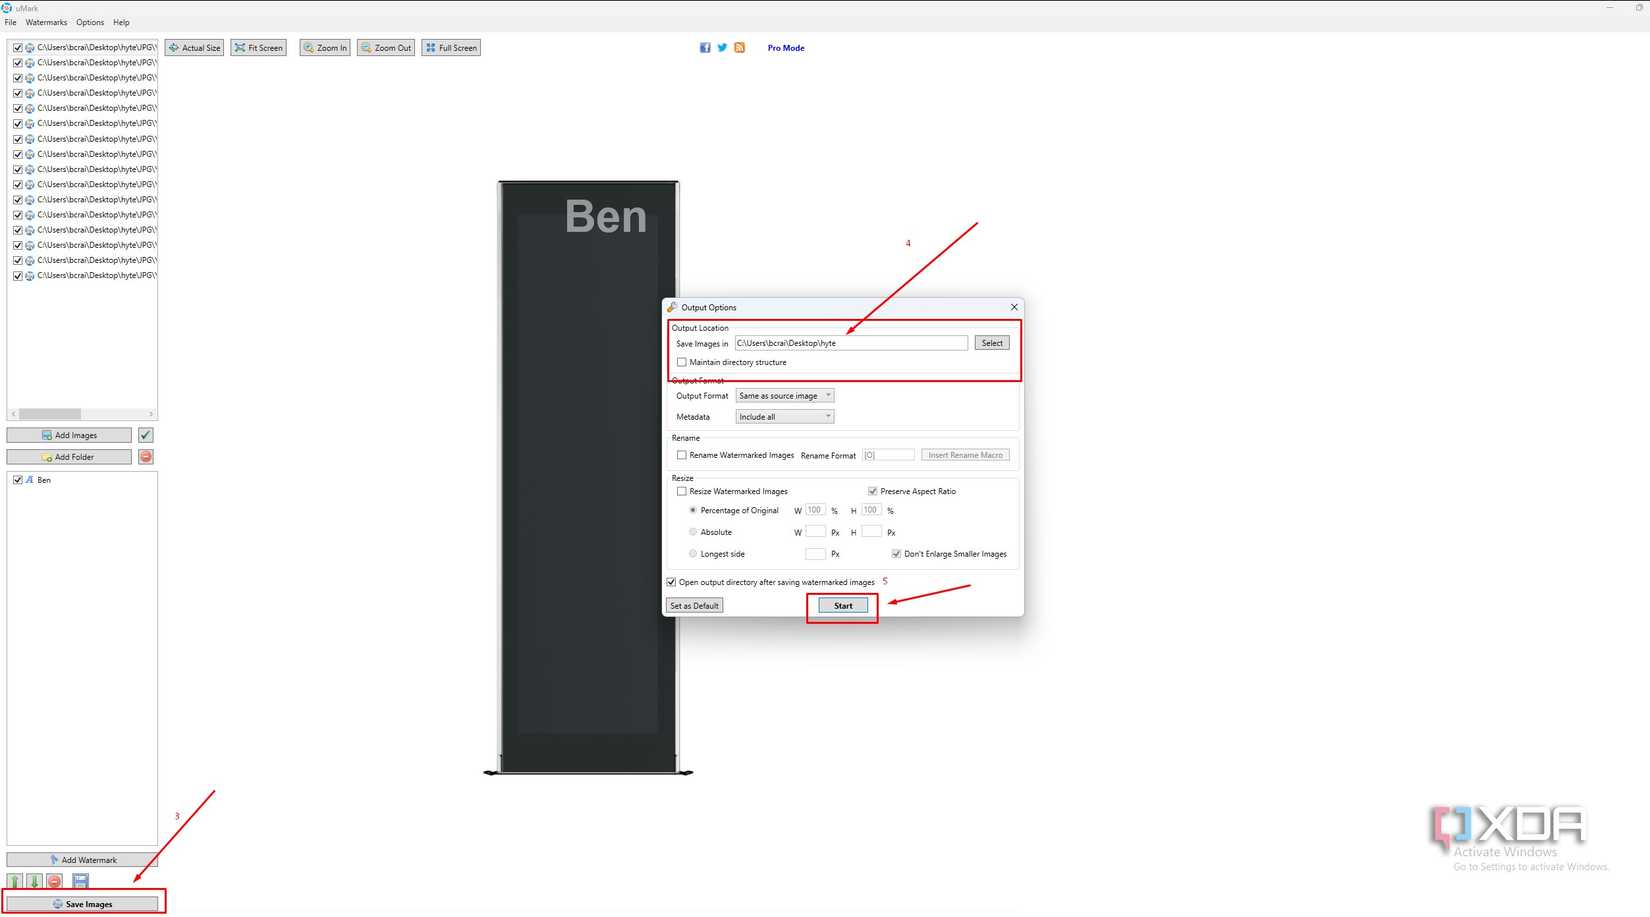Click the Add Watermark button
The height and width of the screenshot is (917, 1650).
point(82,860)
